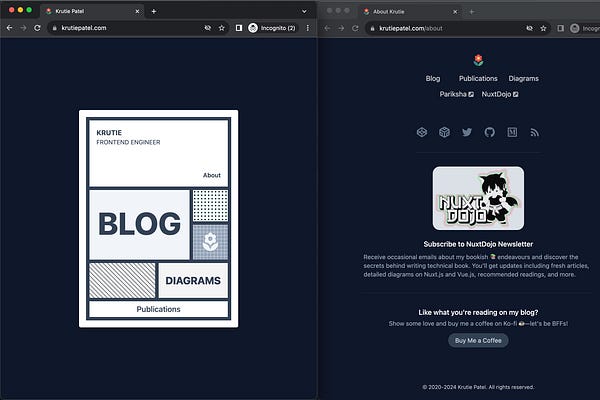Open the NuxtDojo external nav link
600x400 pixels.
(500, 94)
